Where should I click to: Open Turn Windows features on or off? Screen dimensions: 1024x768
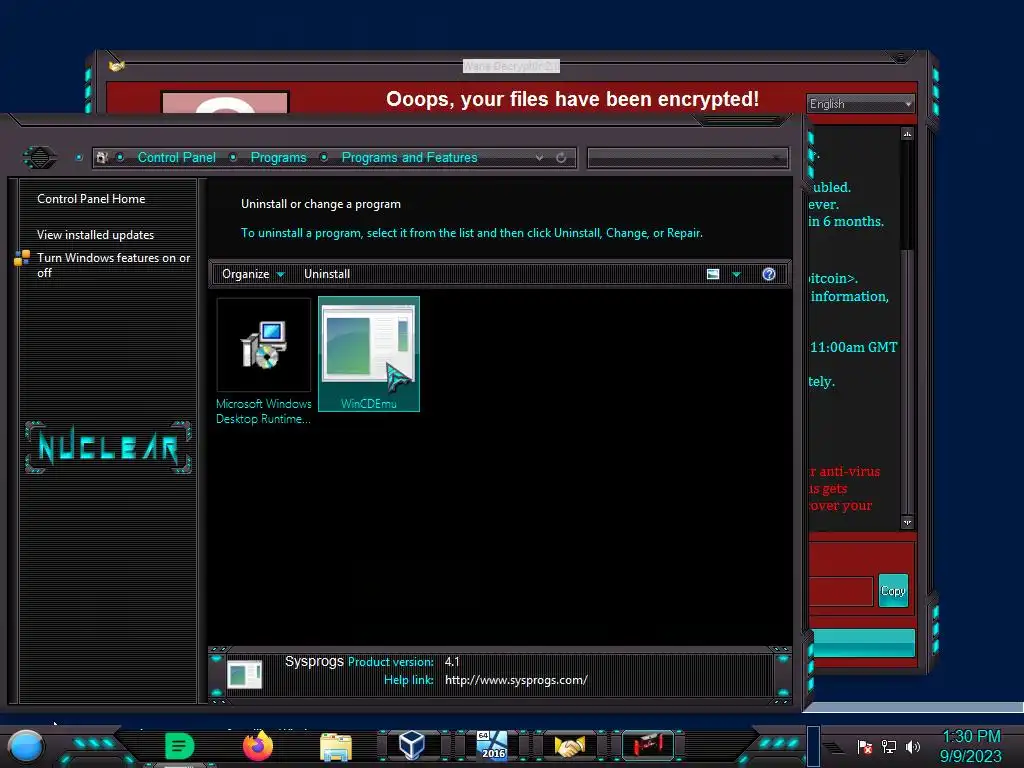[x=114, y=265]
